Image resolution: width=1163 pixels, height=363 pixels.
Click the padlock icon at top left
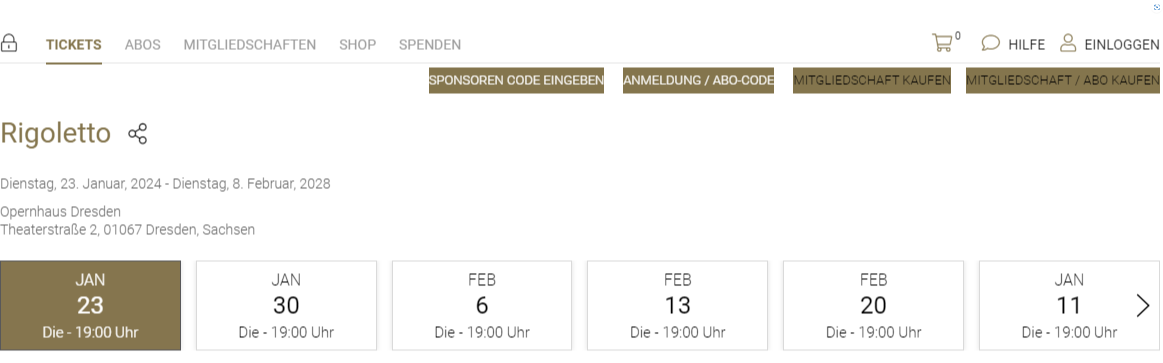point(9,43)
